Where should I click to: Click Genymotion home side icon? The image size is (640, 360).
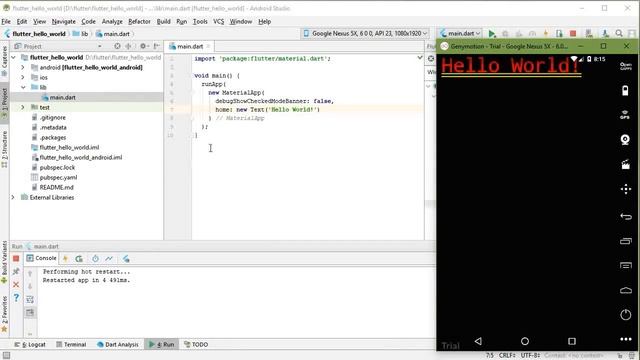tap(626, 290)
